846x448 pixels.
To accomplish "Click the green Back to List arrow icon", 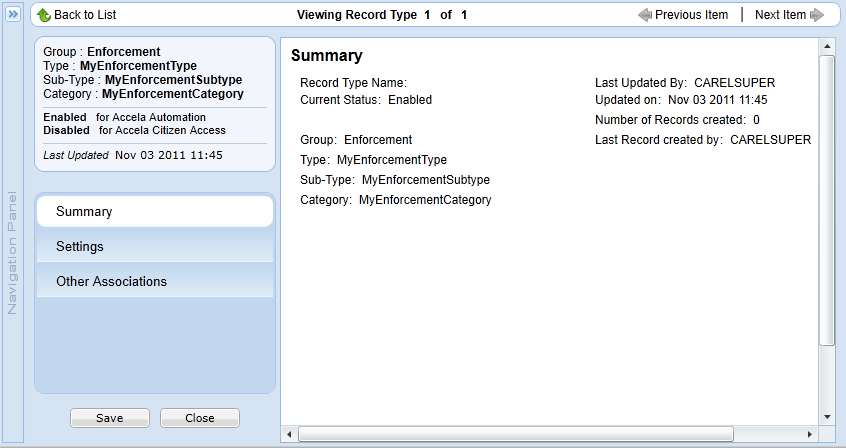I will [x=44, y=15].
